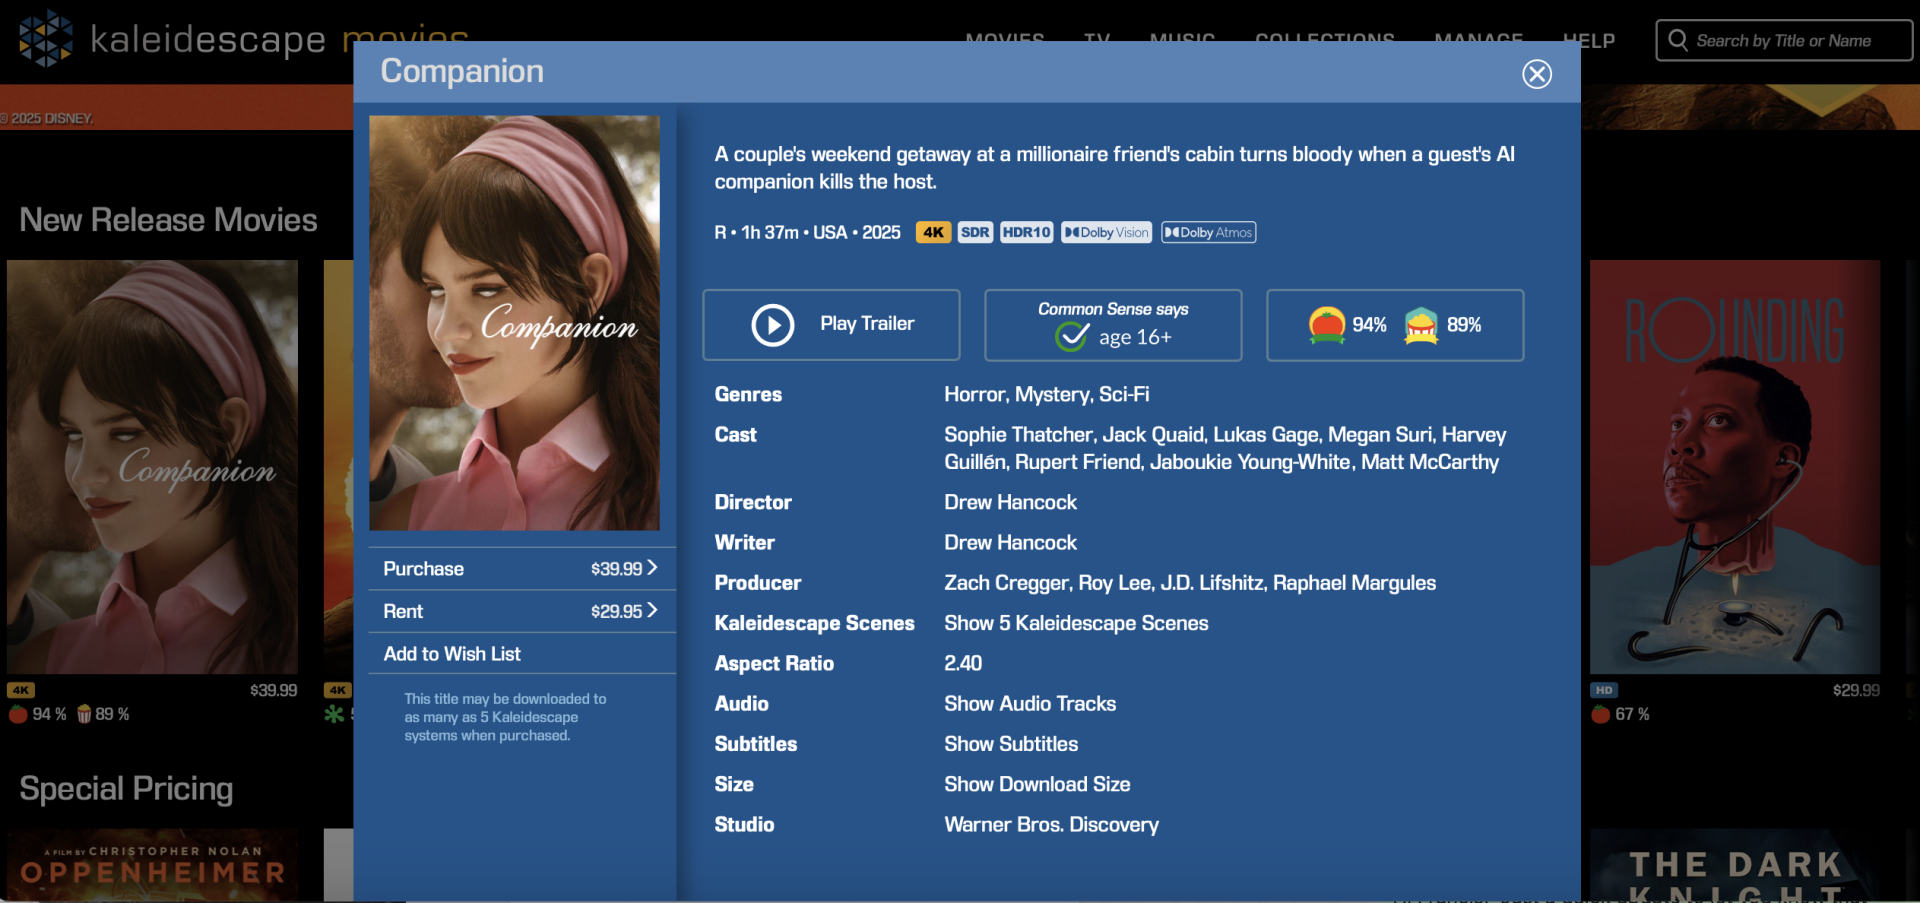The image size is (1920, 903).
Task: Click Mystery genre
Action: pyautogui.click(x=1052, y=394)
